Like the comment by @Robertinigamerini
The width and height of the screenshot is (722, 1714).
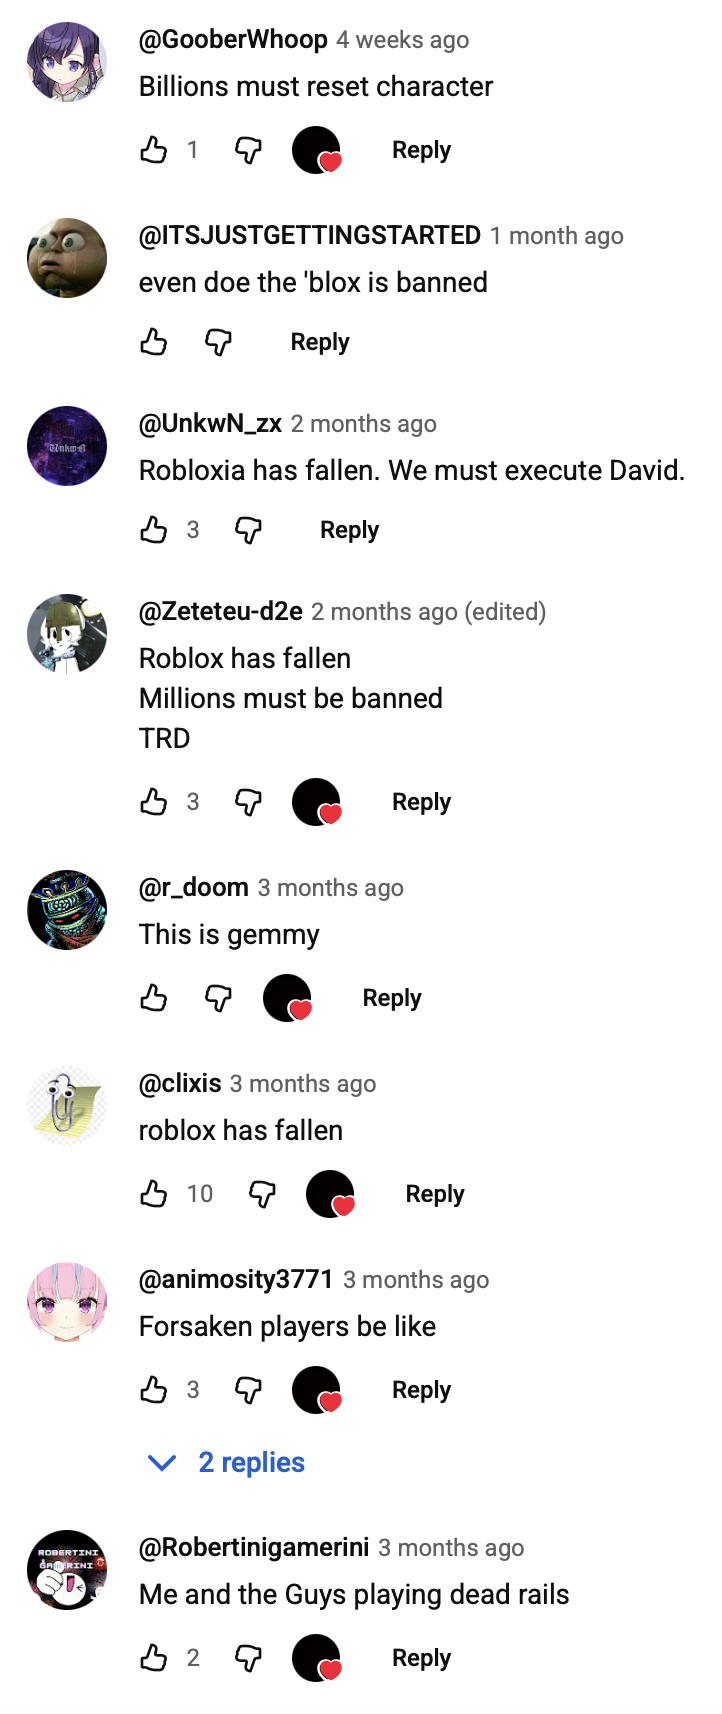[153, 1658]
